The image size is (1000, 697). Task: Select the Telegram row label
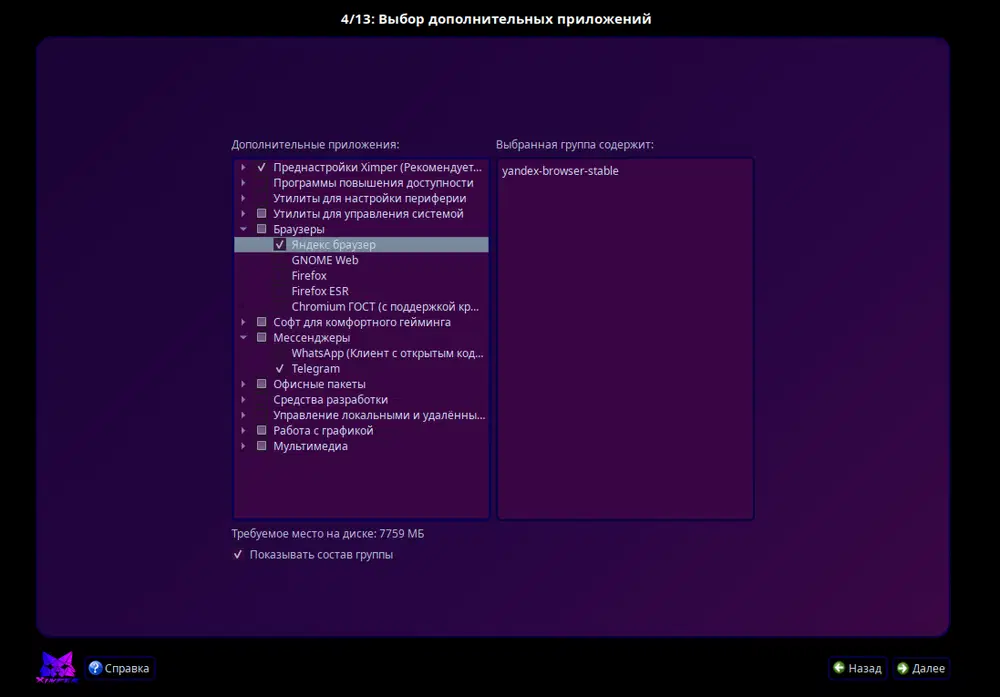[316, 369]
